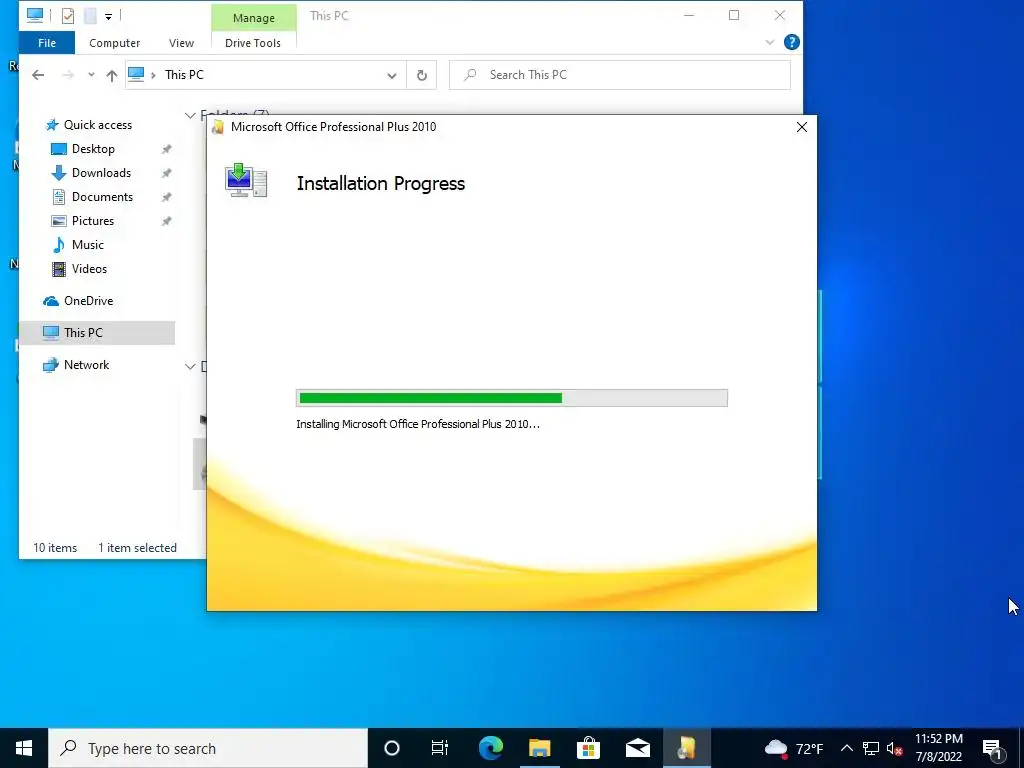Close the Office 2010 setup window
The height and width of the screenshot is (768, 1024).
(x=802, y=127)
